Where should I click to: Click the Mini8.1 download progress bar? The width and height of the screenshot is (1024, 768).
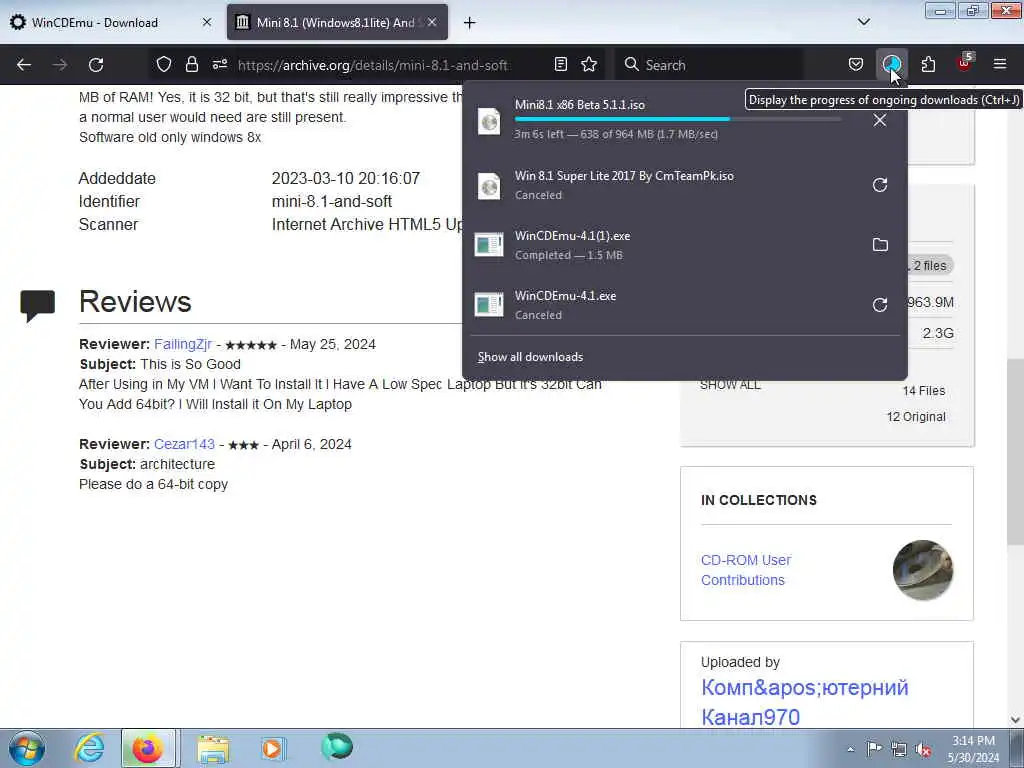click(x=677, y=119)
